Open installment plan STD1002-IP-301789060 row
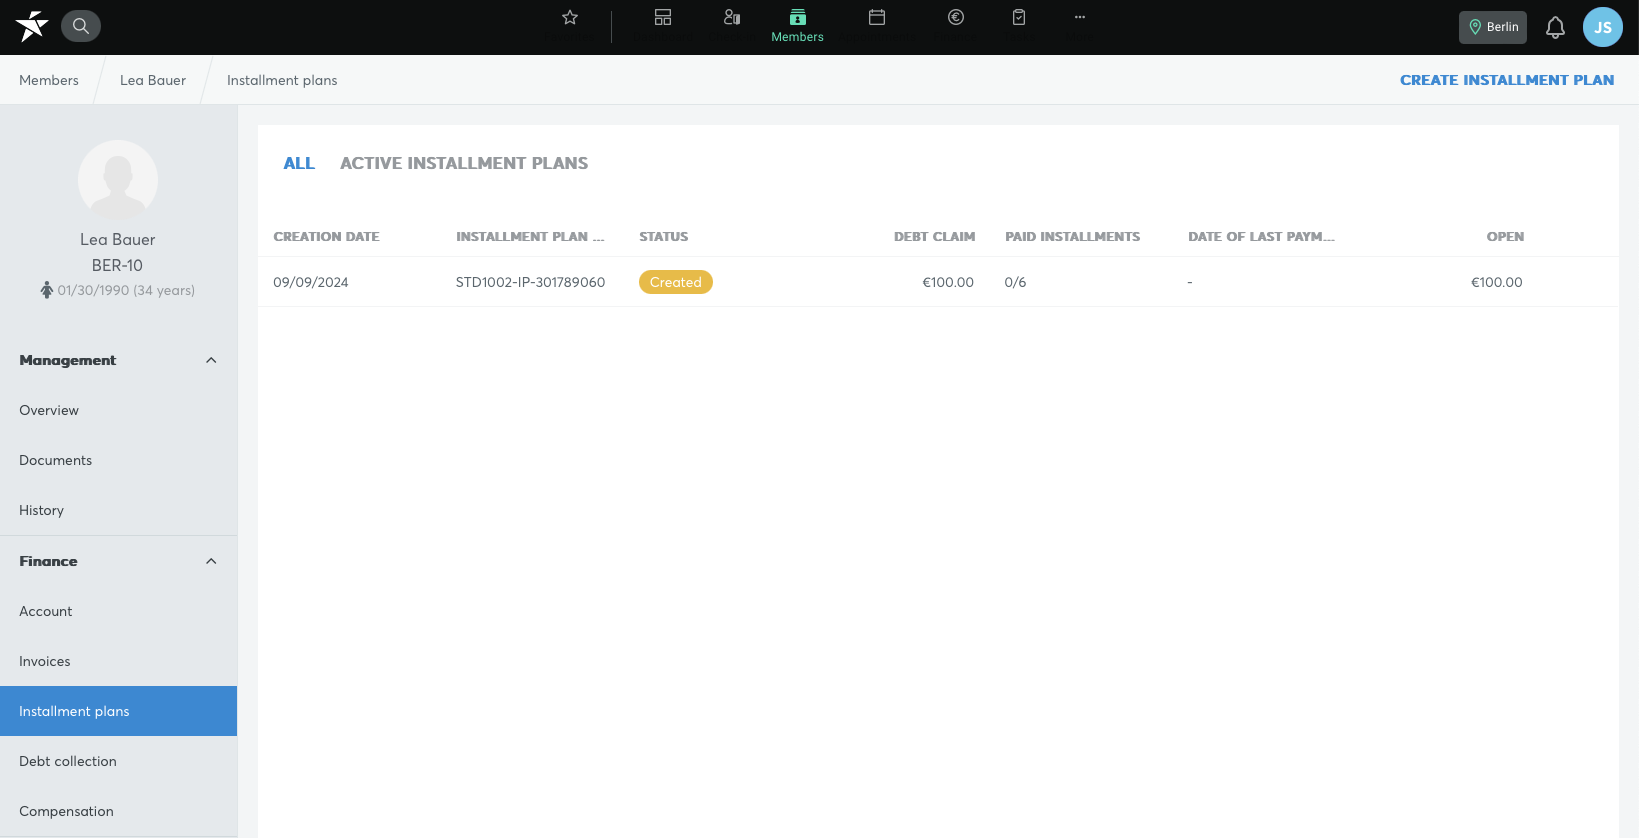The image size is (1639, 838). pyautogui.click(x=938, y=282)
